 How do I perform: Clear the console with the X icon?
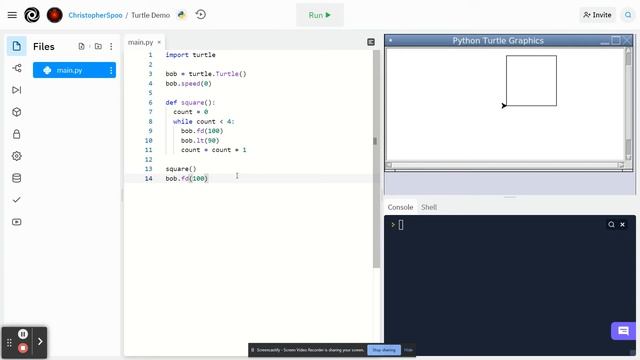[622, 224]
